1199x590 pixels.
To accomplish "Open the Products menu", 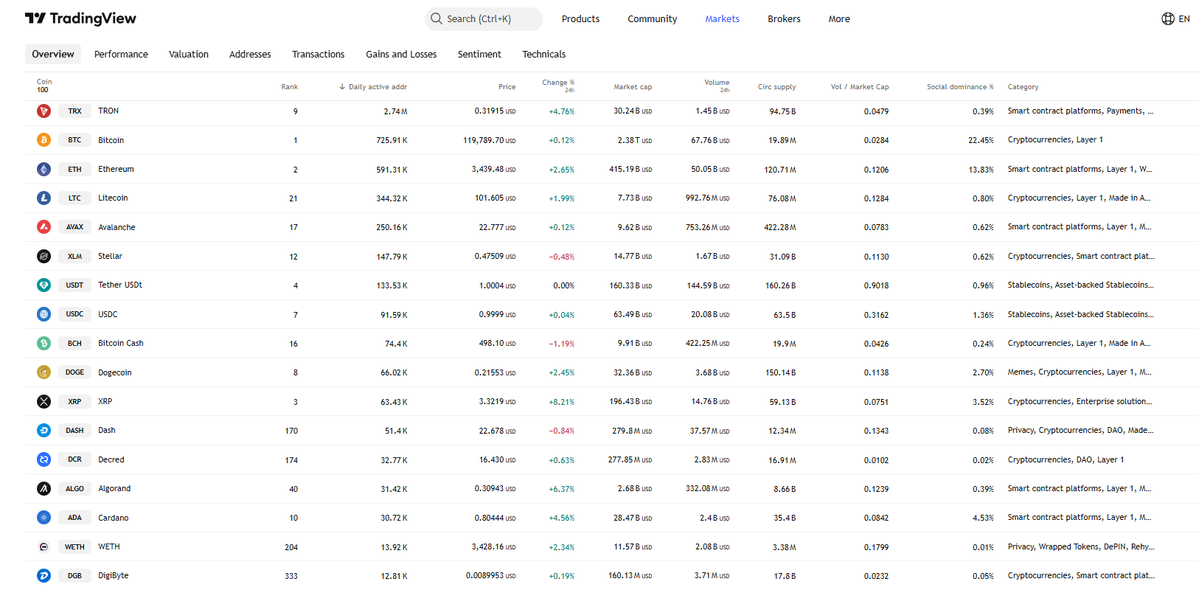I will coord(580,19).
